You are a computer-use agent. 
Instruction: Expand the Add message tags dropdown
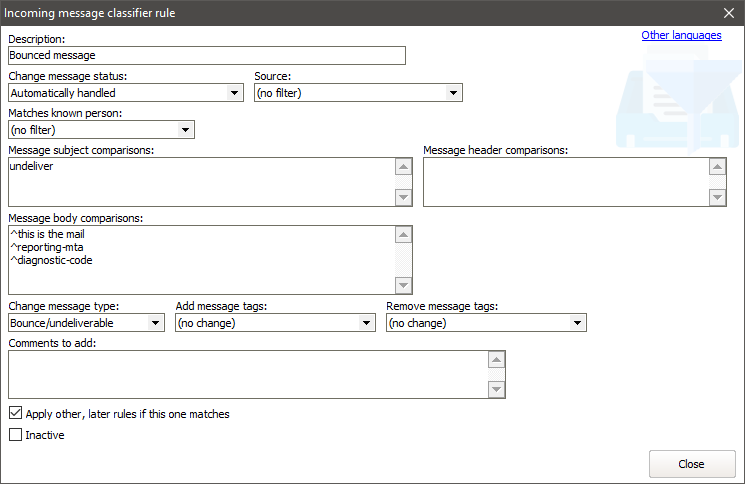(x=275, y=323)
